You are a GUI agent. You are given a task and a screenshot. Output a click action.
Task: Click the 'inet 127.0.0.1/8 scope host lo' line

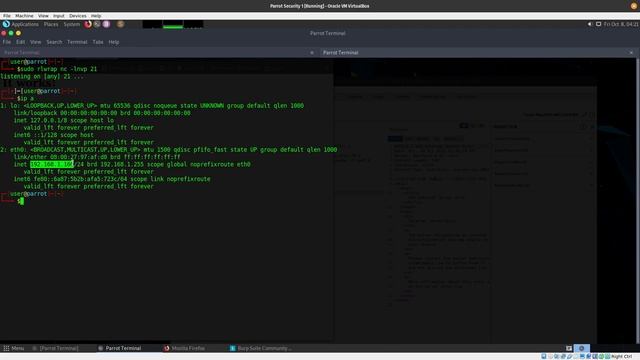64,120
